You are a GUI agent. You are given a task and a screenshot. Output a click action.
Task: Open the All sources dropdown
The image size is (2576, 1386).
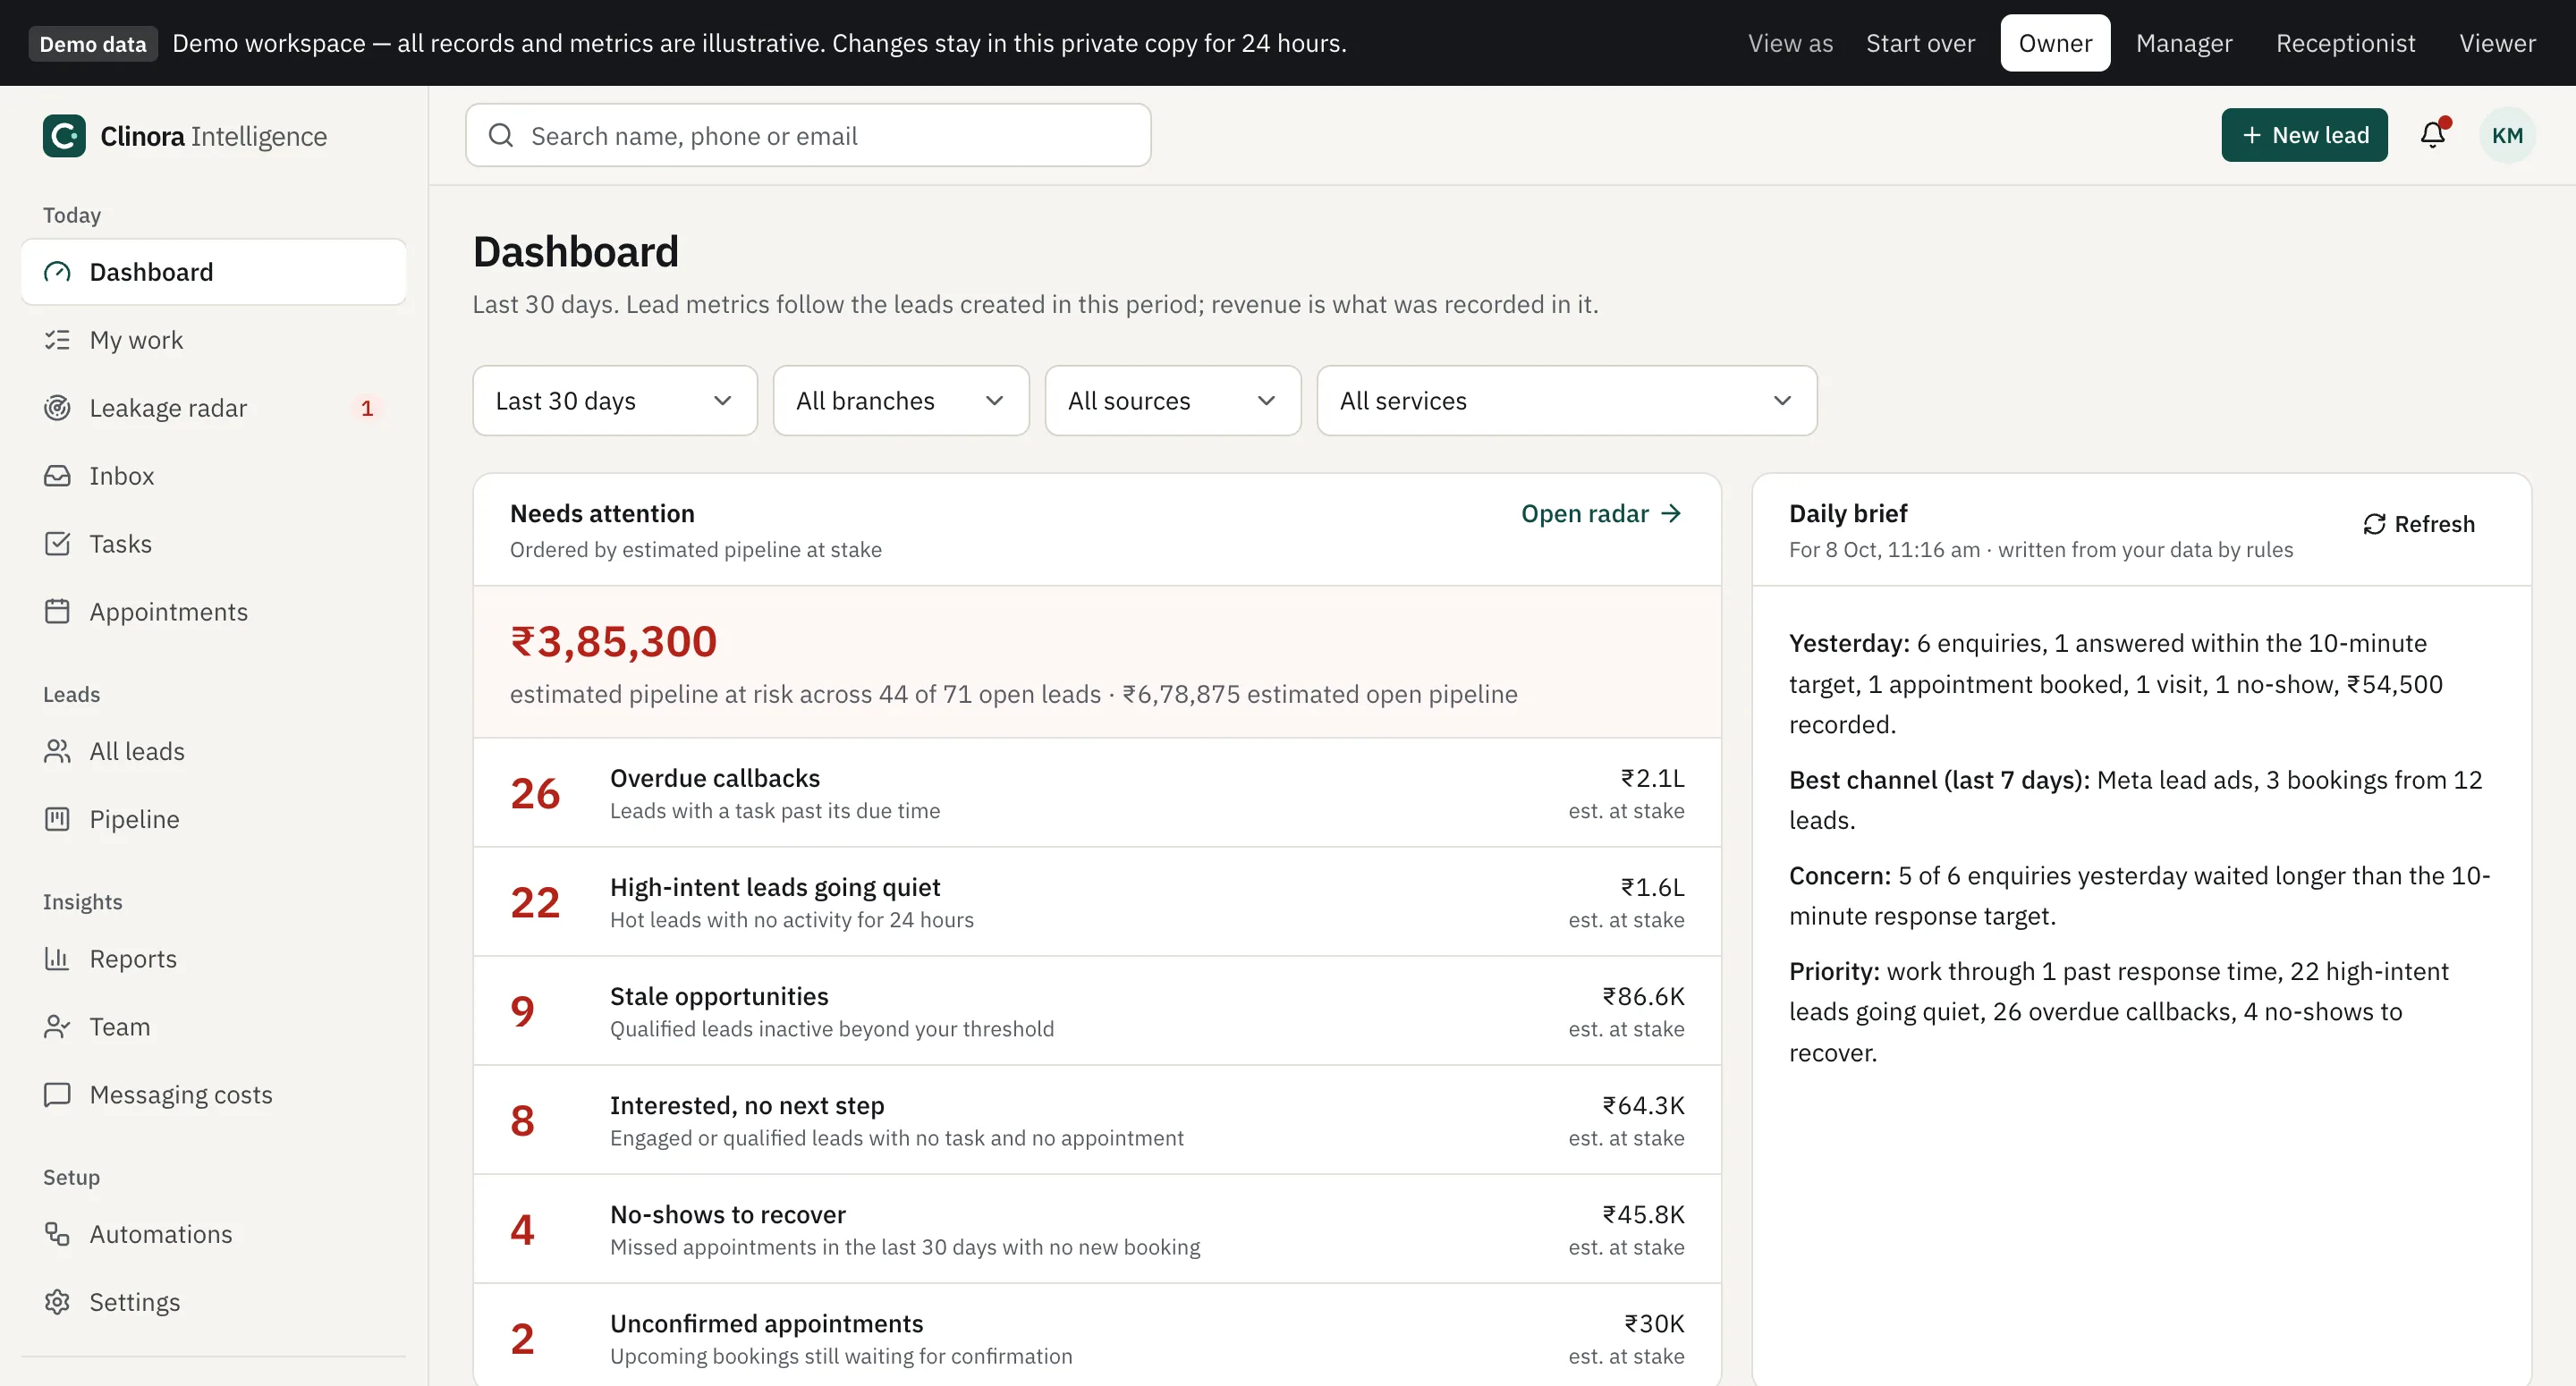tap(1173, 401)
